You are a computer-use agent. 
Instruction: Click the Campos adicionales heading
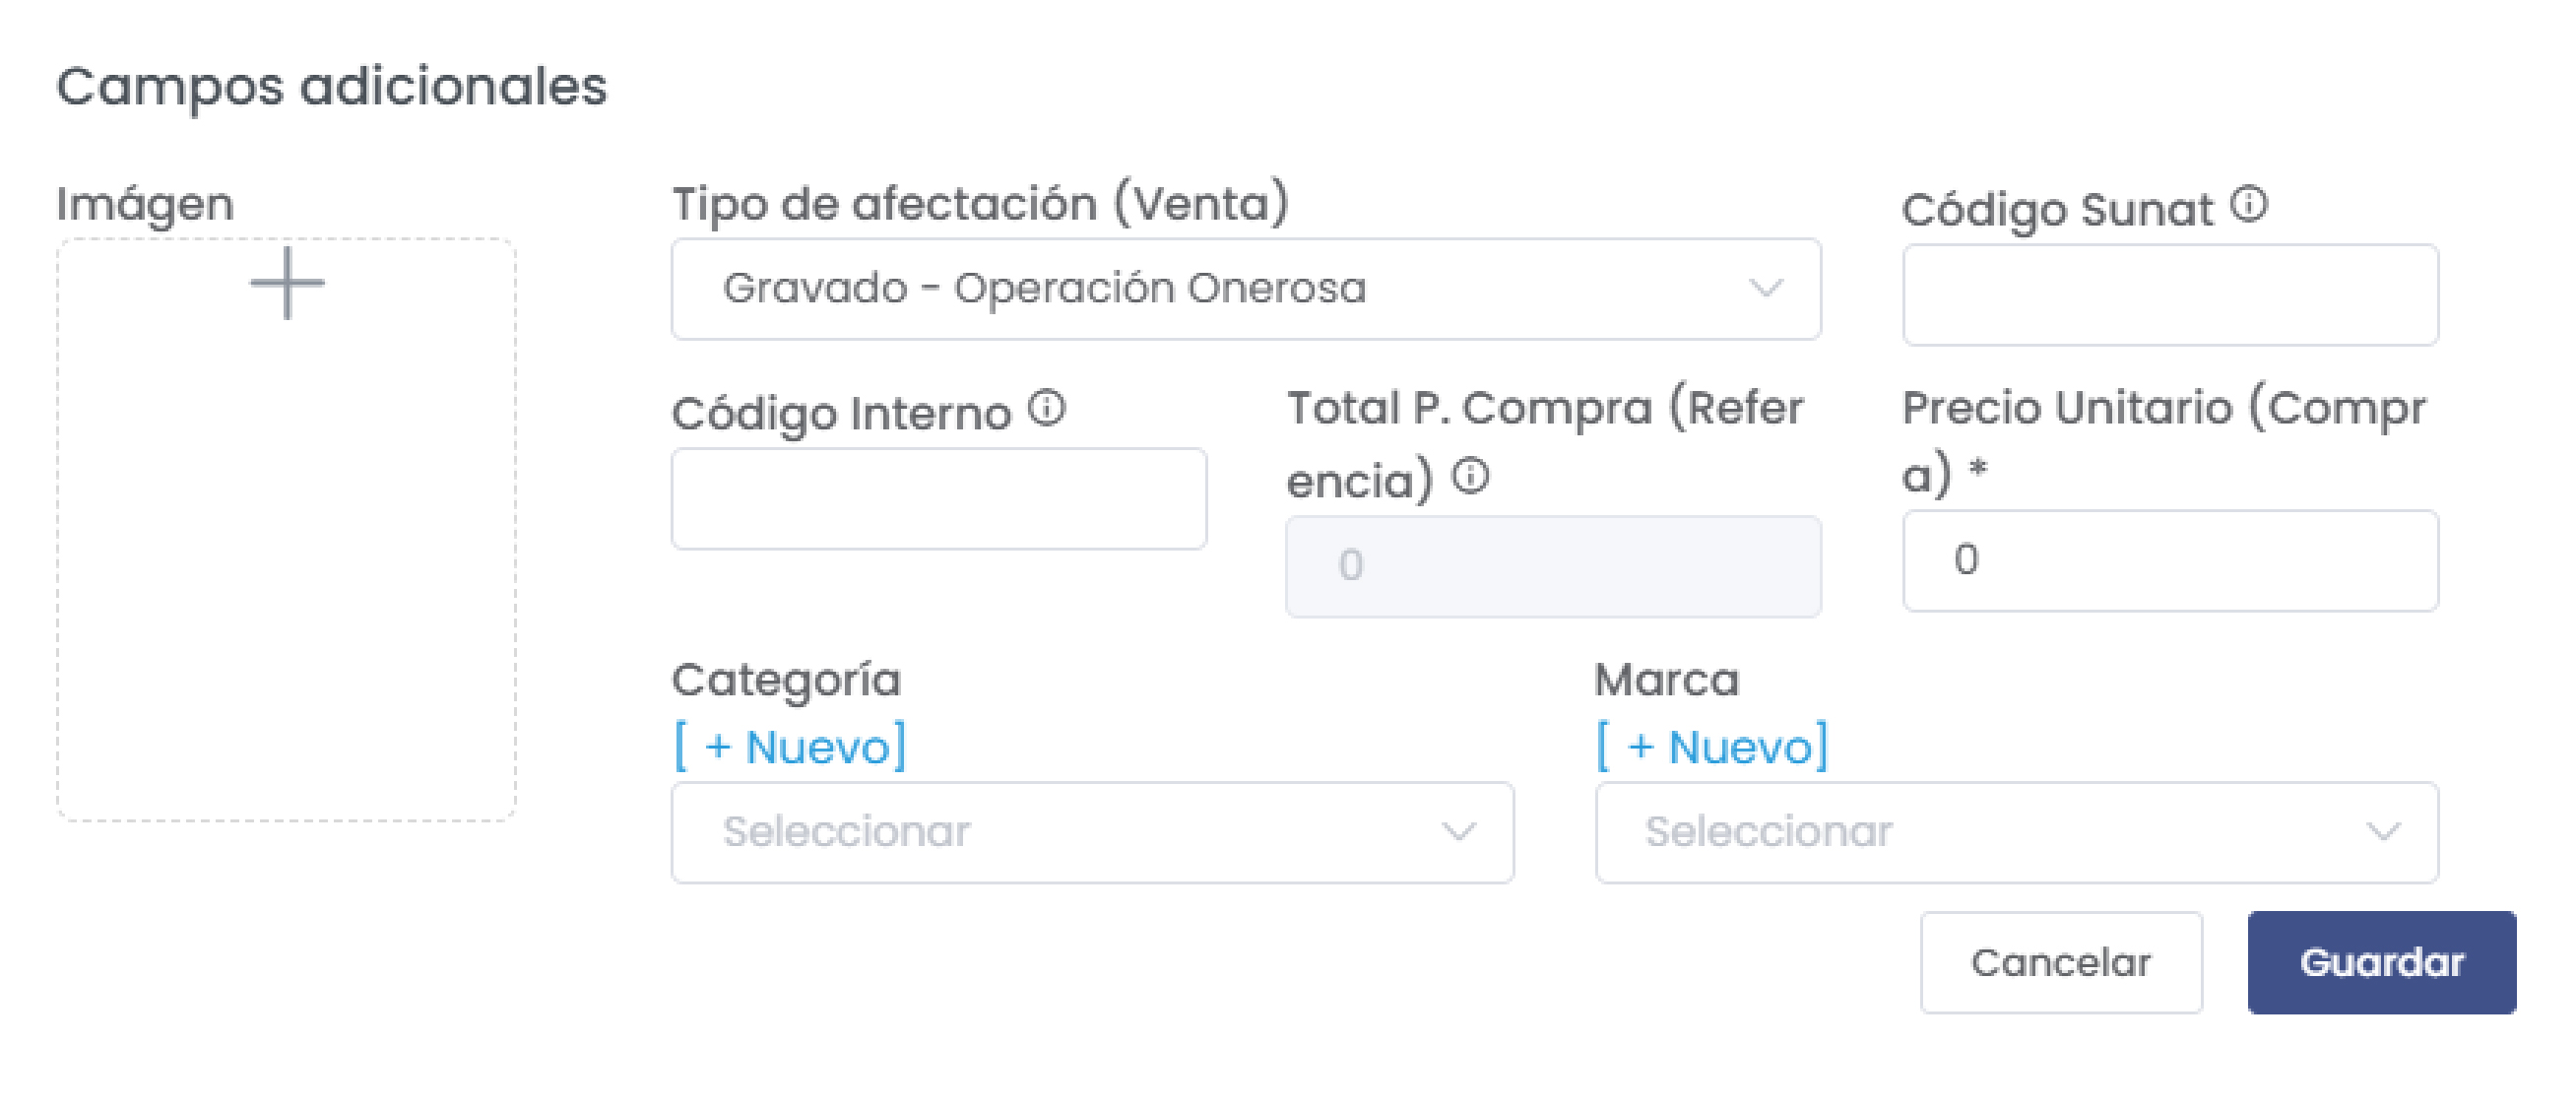point(331,87)
